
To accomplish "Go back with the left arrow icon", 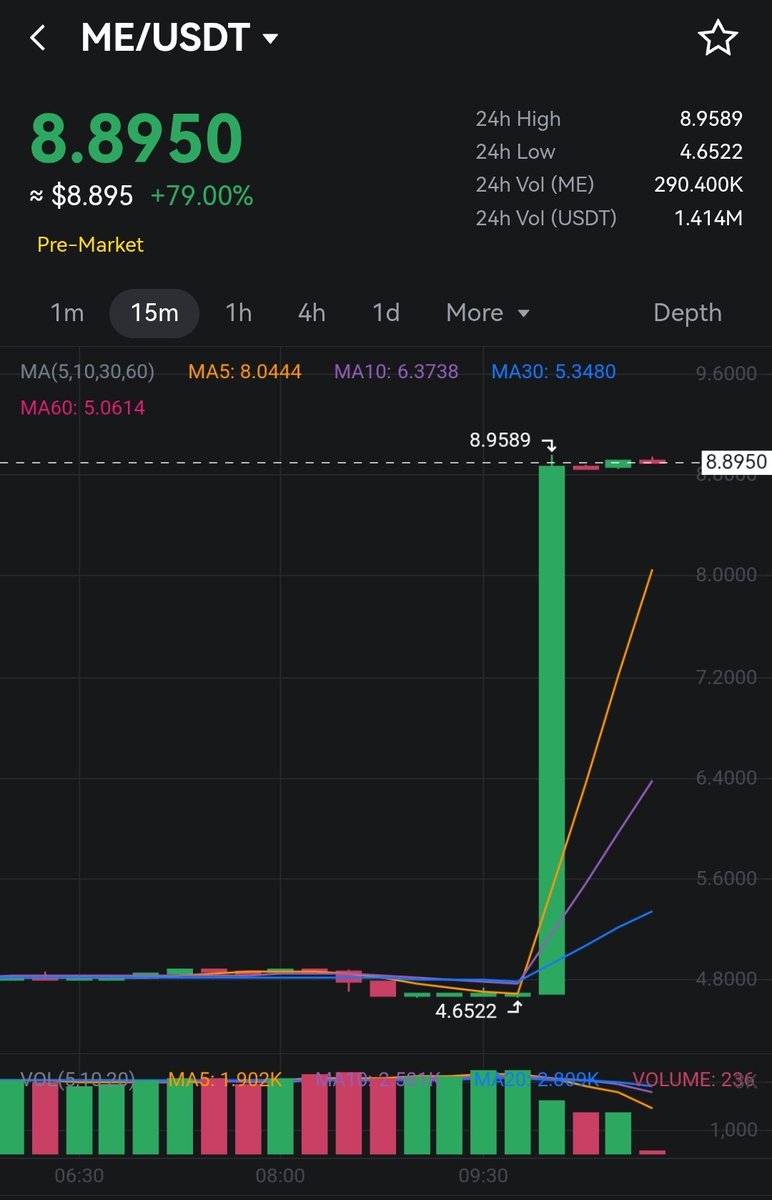I will coord(38,39).
